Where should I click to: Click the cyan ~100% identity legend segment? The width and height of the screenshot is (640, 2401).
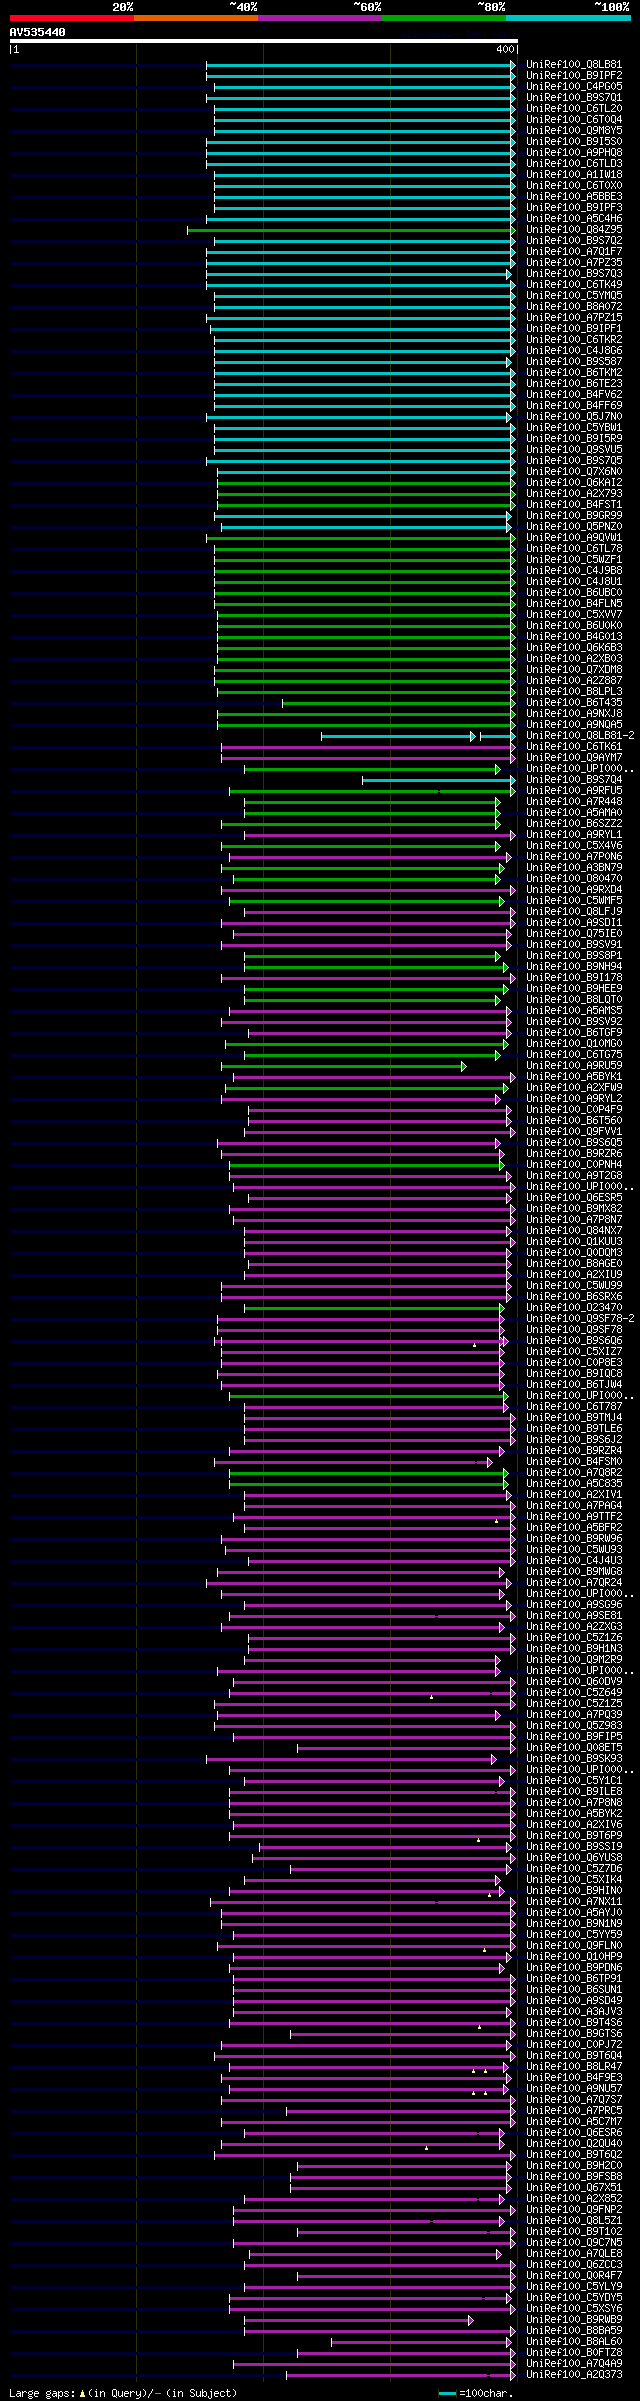coord(568,18)
